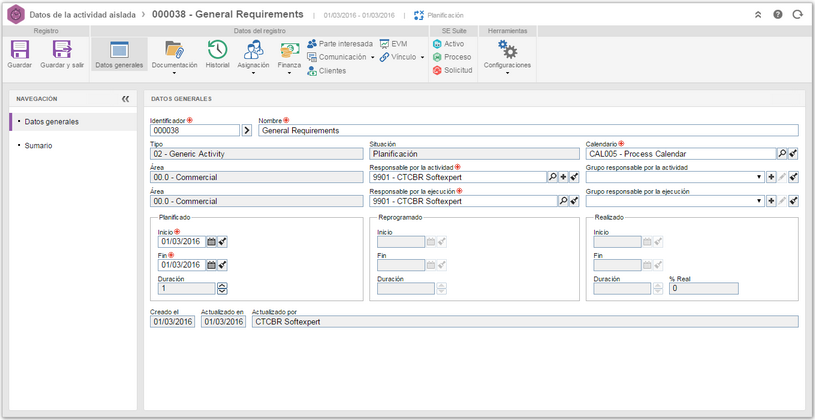Image resolution: width=815 pixels, height=420 pixels.
Task: Clear Responsable por la ejecución field
Action: [x=574, y=201]
